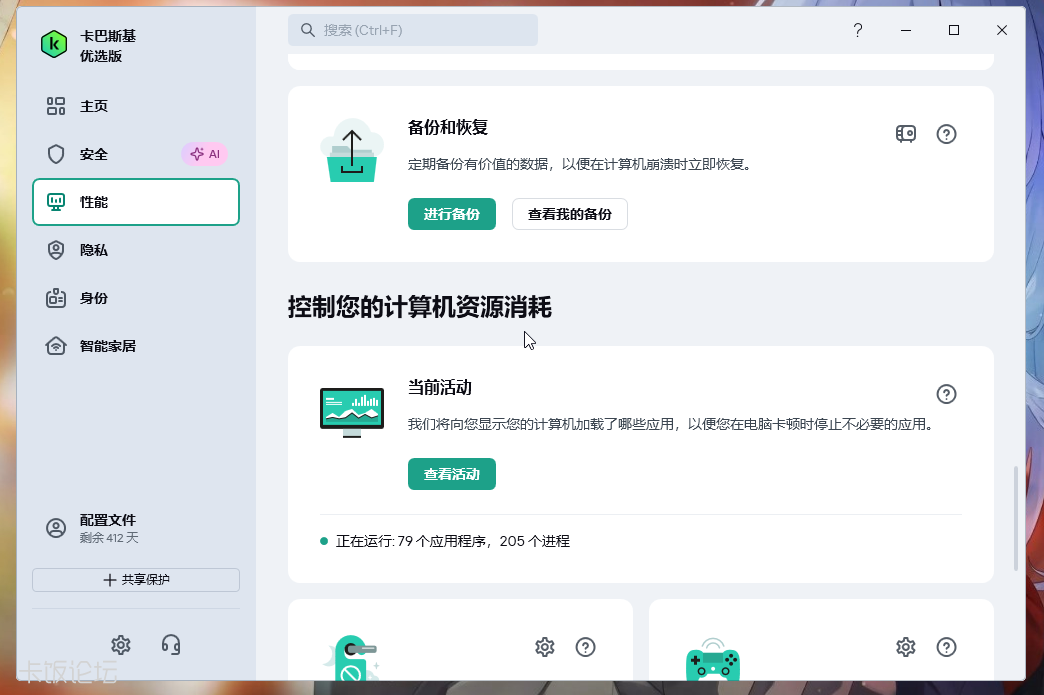The image size is (1044, 695).
Task: Open settings via sidebar gear icon
Action: click(x=121, y=644)
